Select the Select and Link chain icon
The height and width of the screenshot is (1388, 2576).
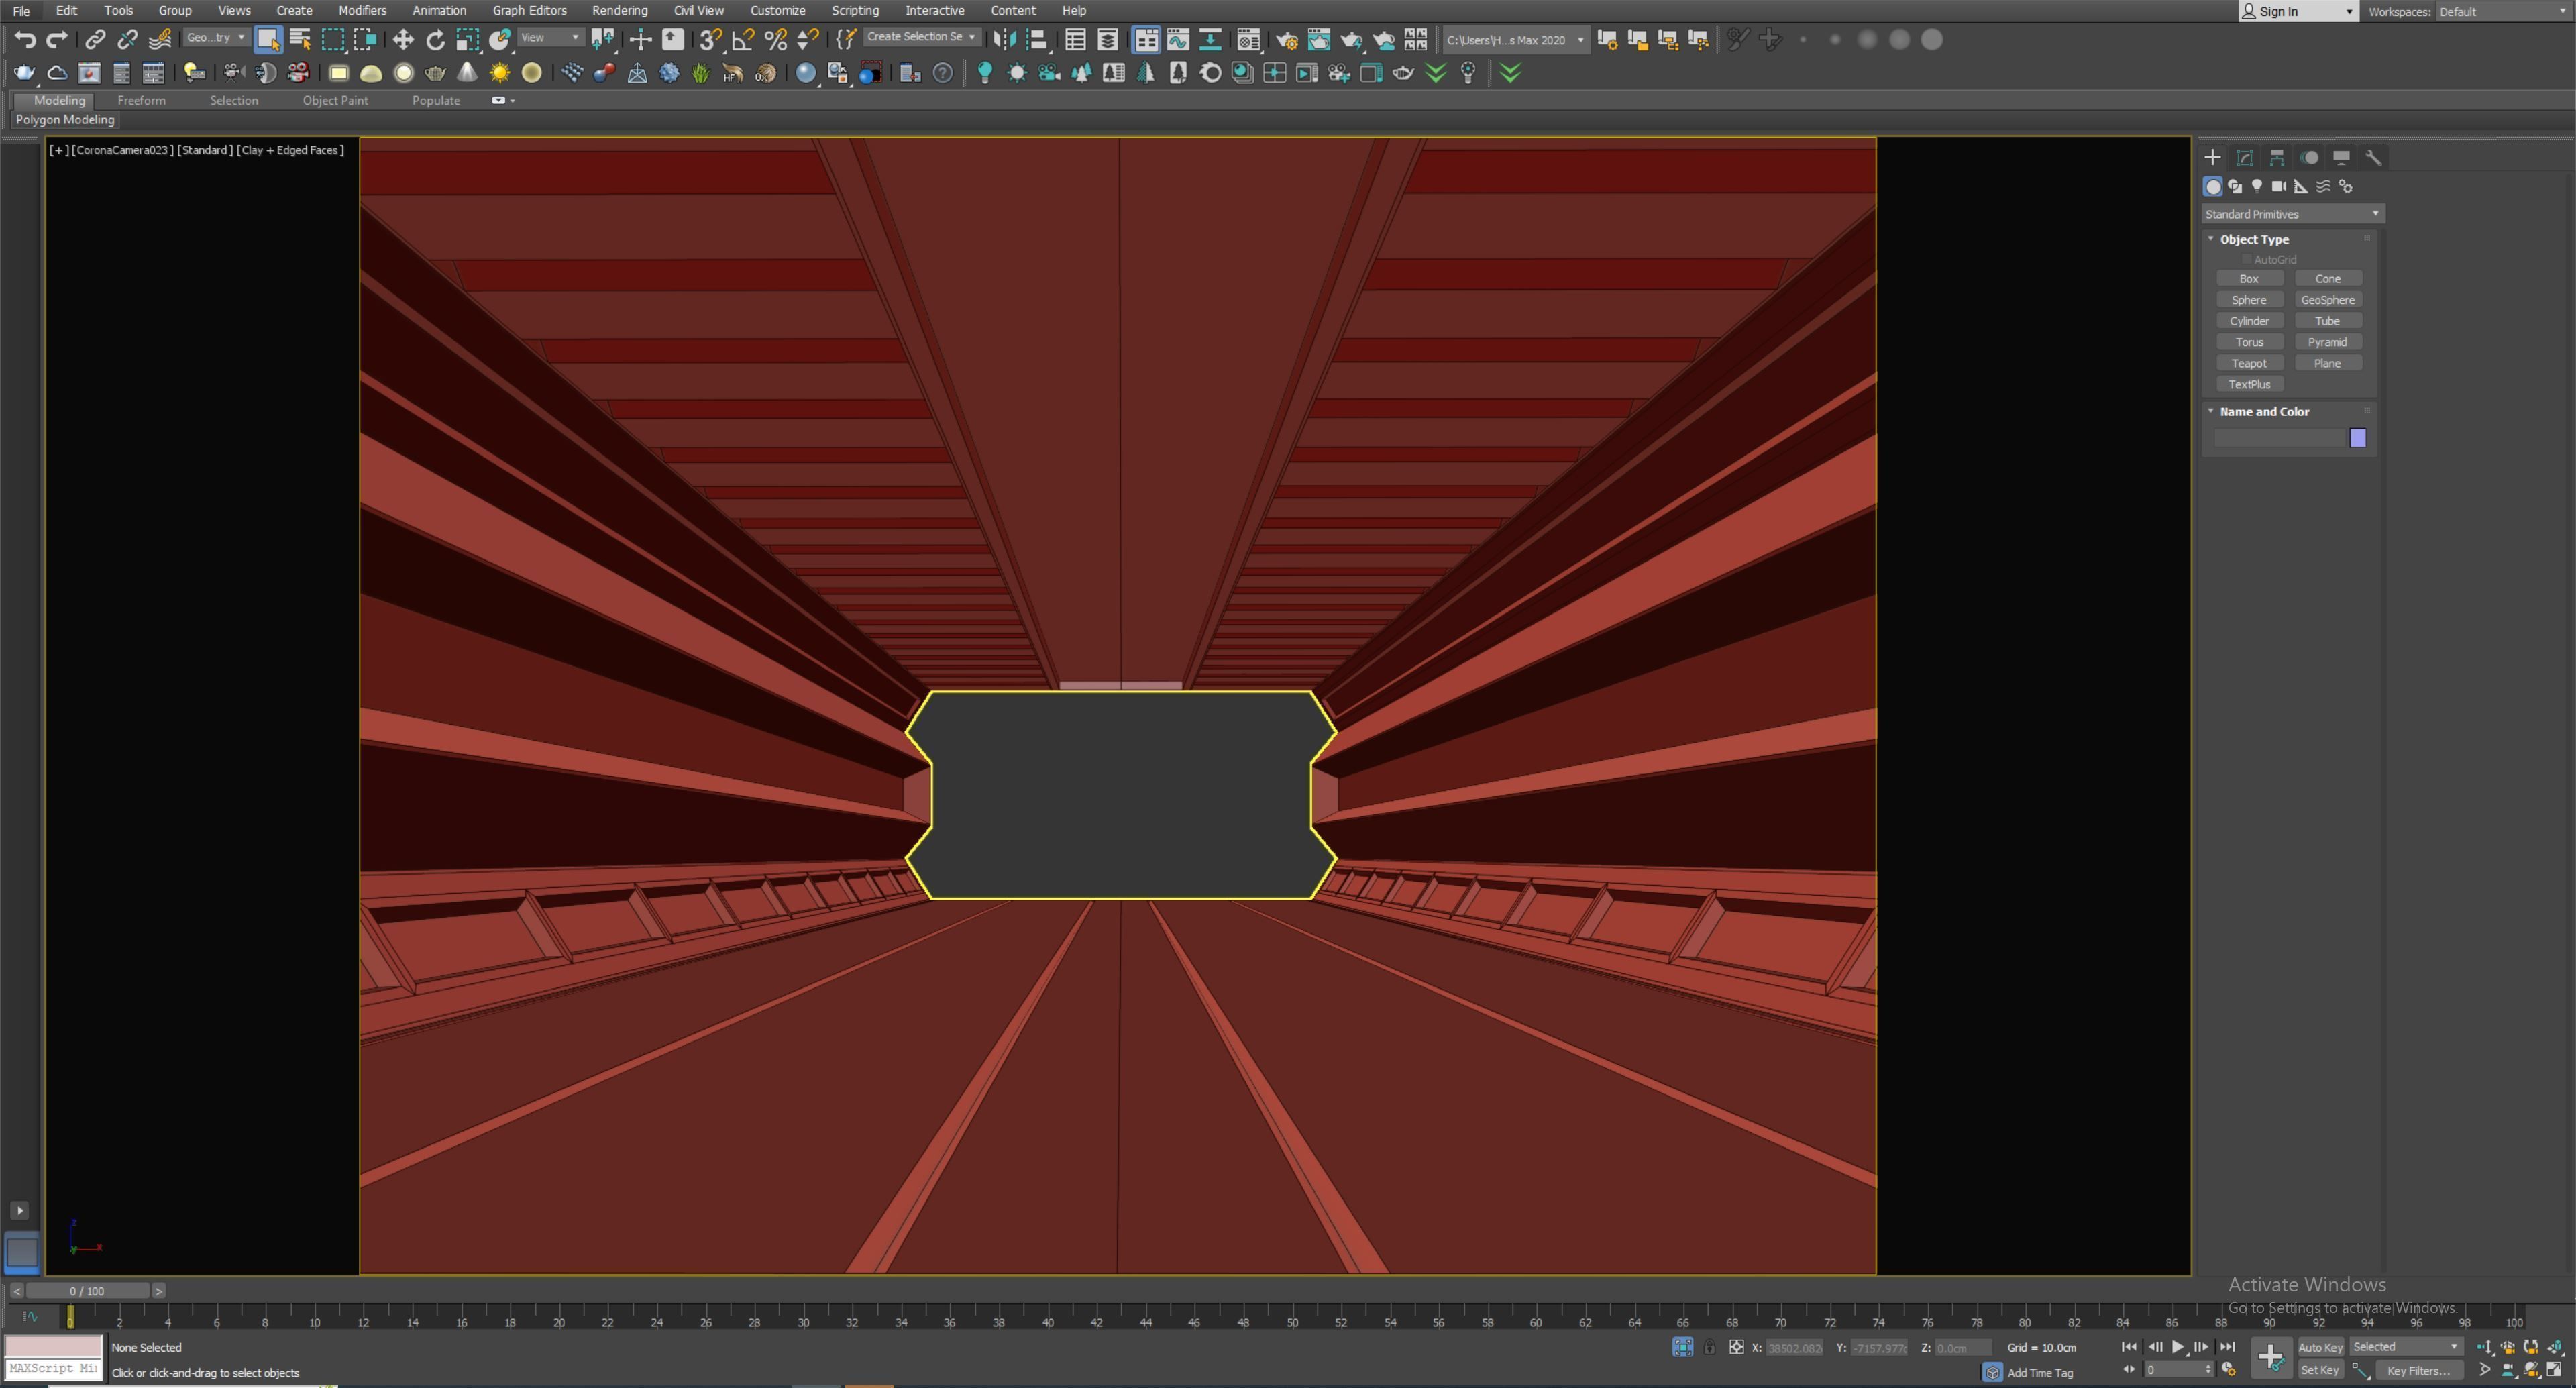tap(95, 40)
